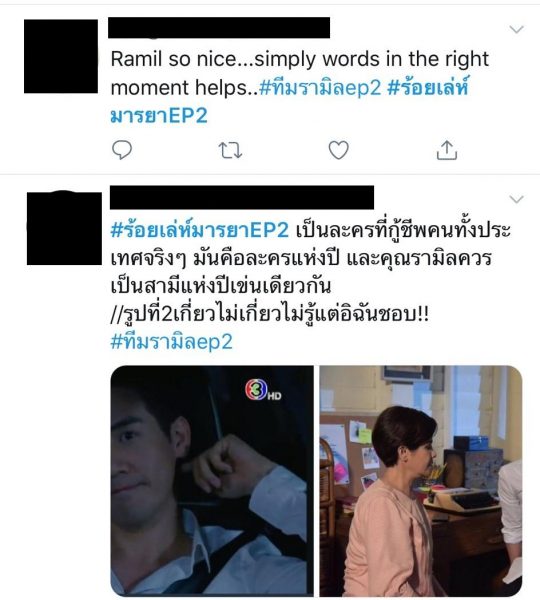This screenshot has height=600, width=540.
Task: Open hashtag #ทีมรามิลep2 in first tweet
Action: click(x=320, y=88)
